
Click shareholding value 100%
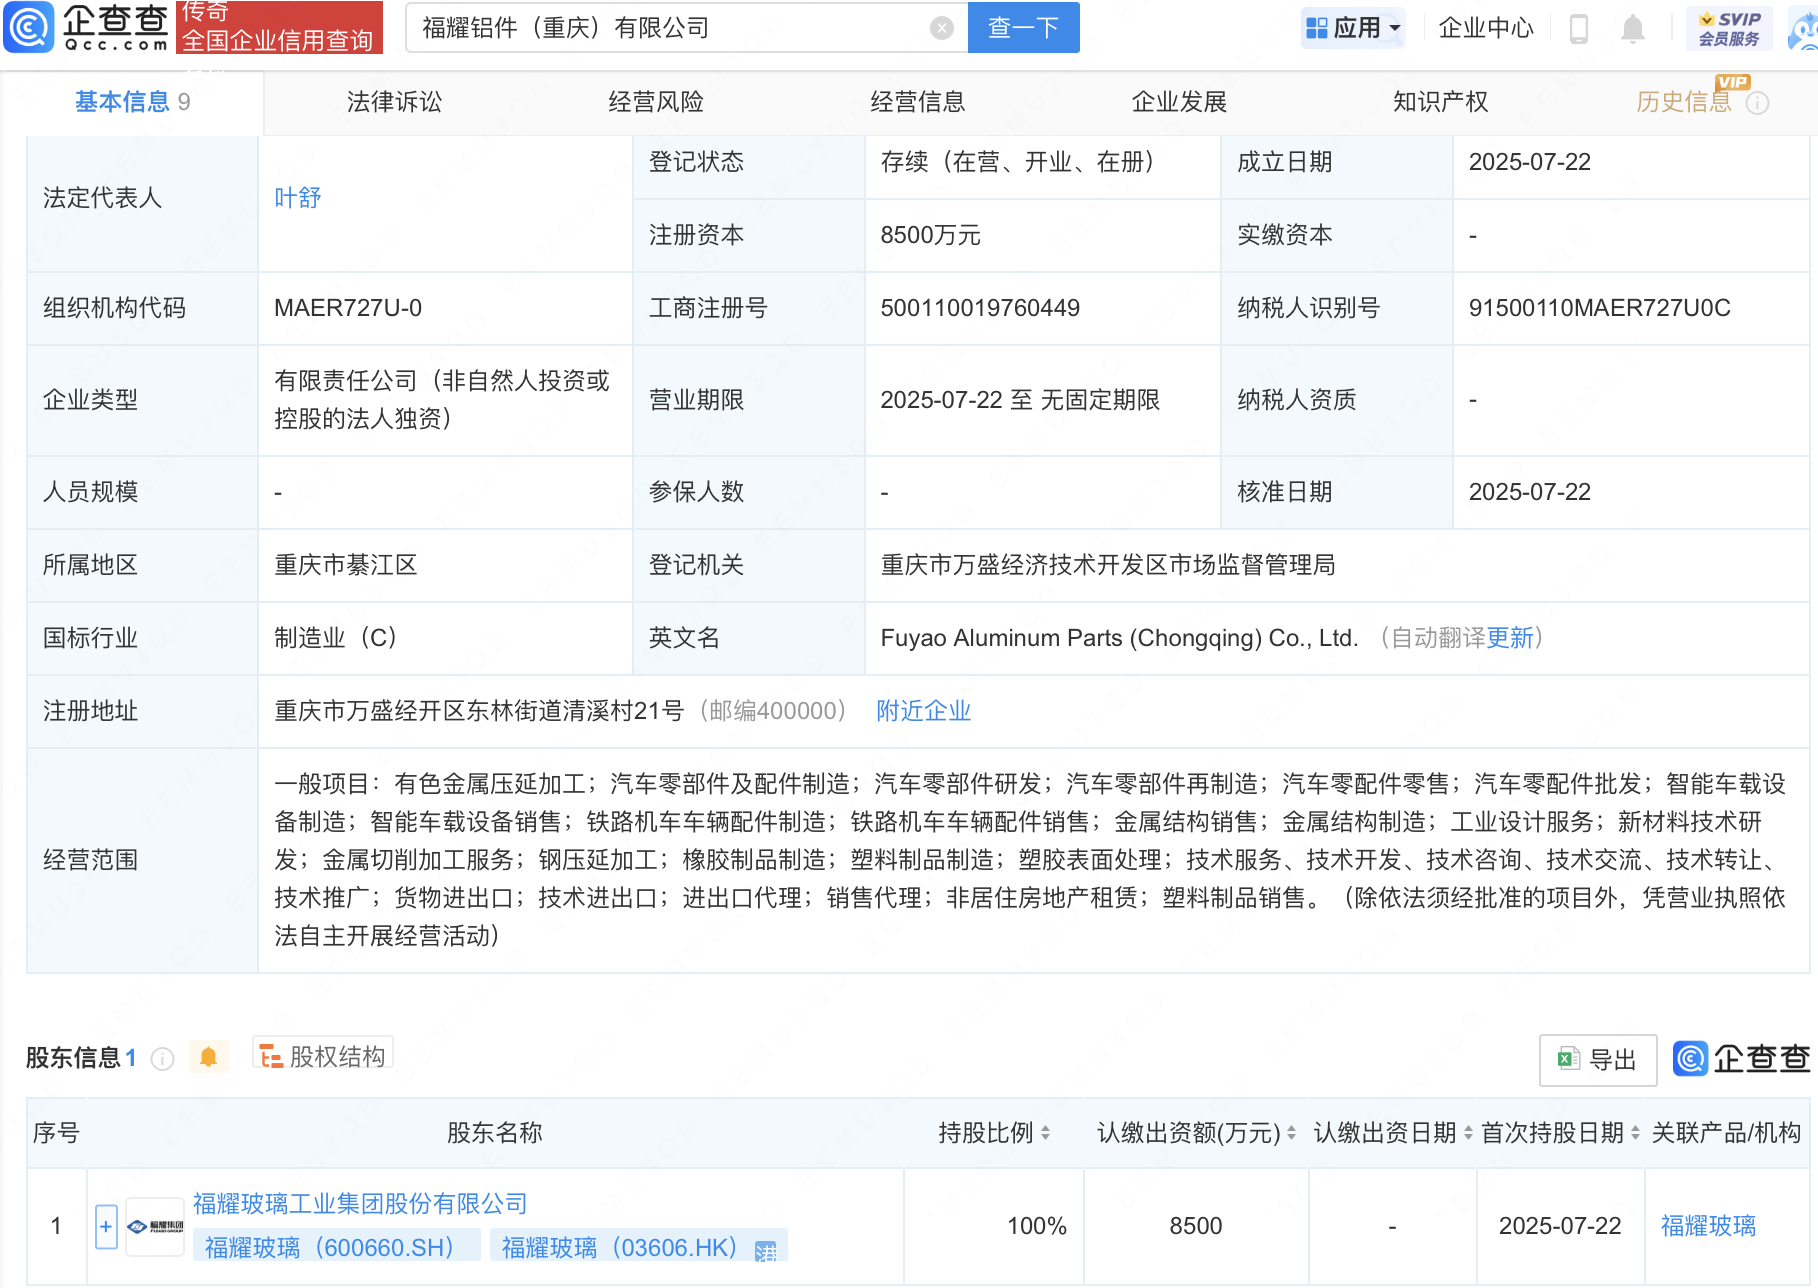click(1037, 1226)
